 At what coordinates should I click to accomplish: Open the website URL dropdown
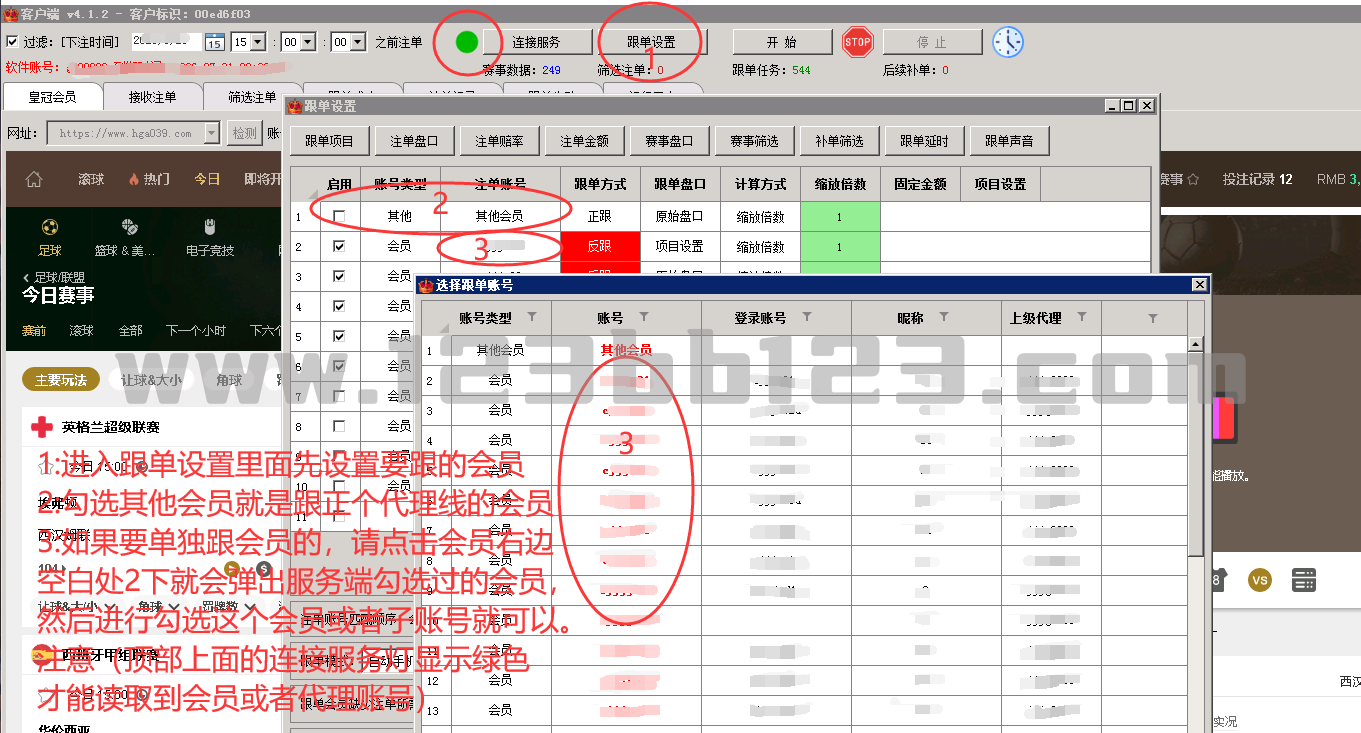tap(212, 133)
